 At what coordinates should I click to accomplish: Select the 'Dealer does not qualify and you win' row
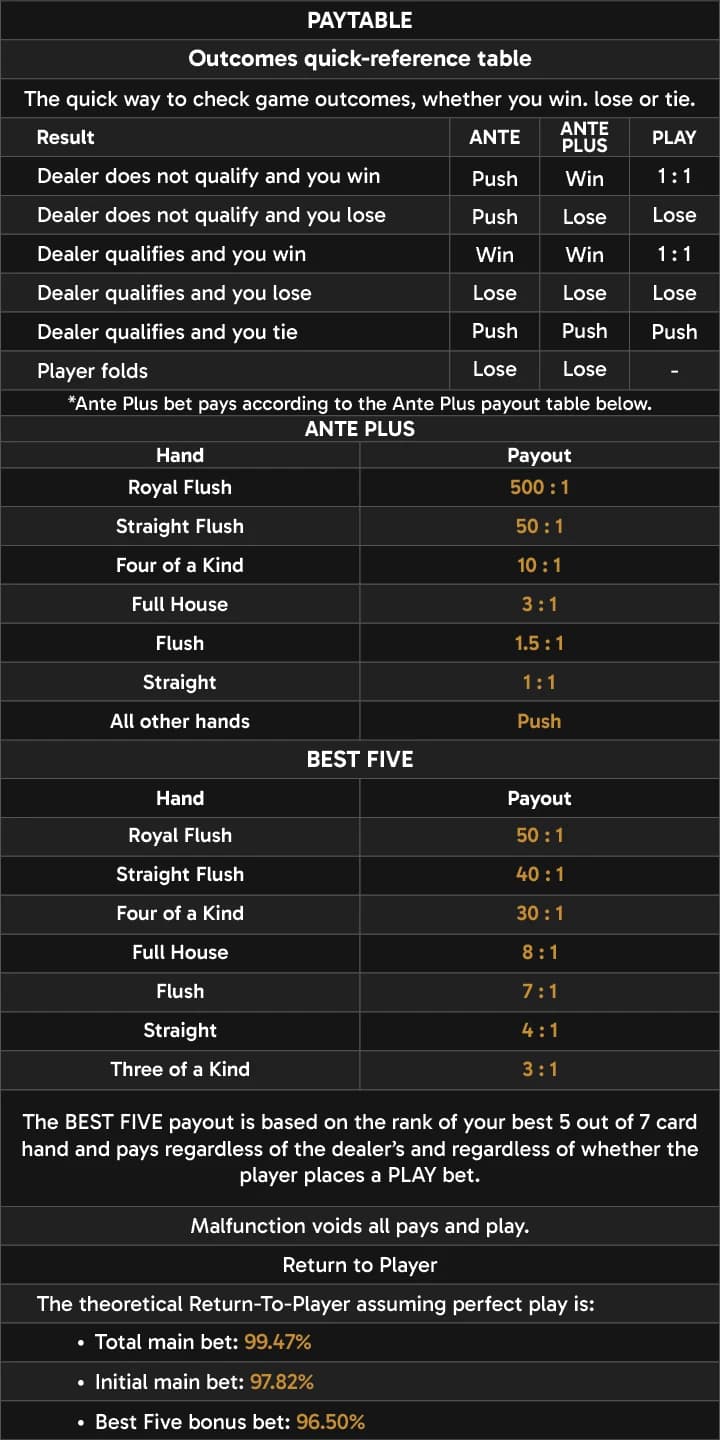[x=360, y=177]
